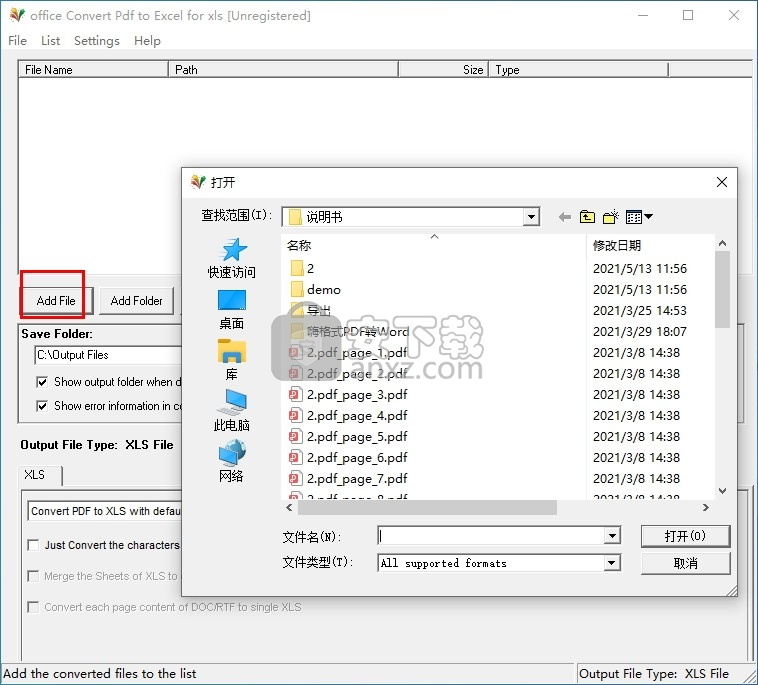Viewport: 758px width, 685px height.
Task: Click the demo folder icon
Action: pos(297,290)
